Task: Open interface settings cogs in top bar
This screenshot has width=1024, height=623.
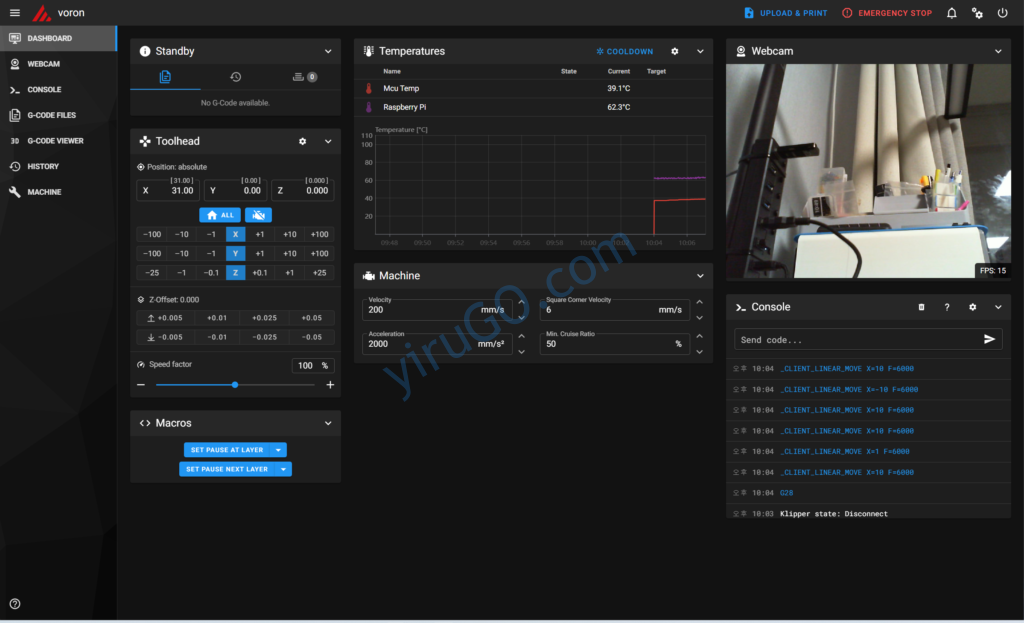Action: (977, 13)
